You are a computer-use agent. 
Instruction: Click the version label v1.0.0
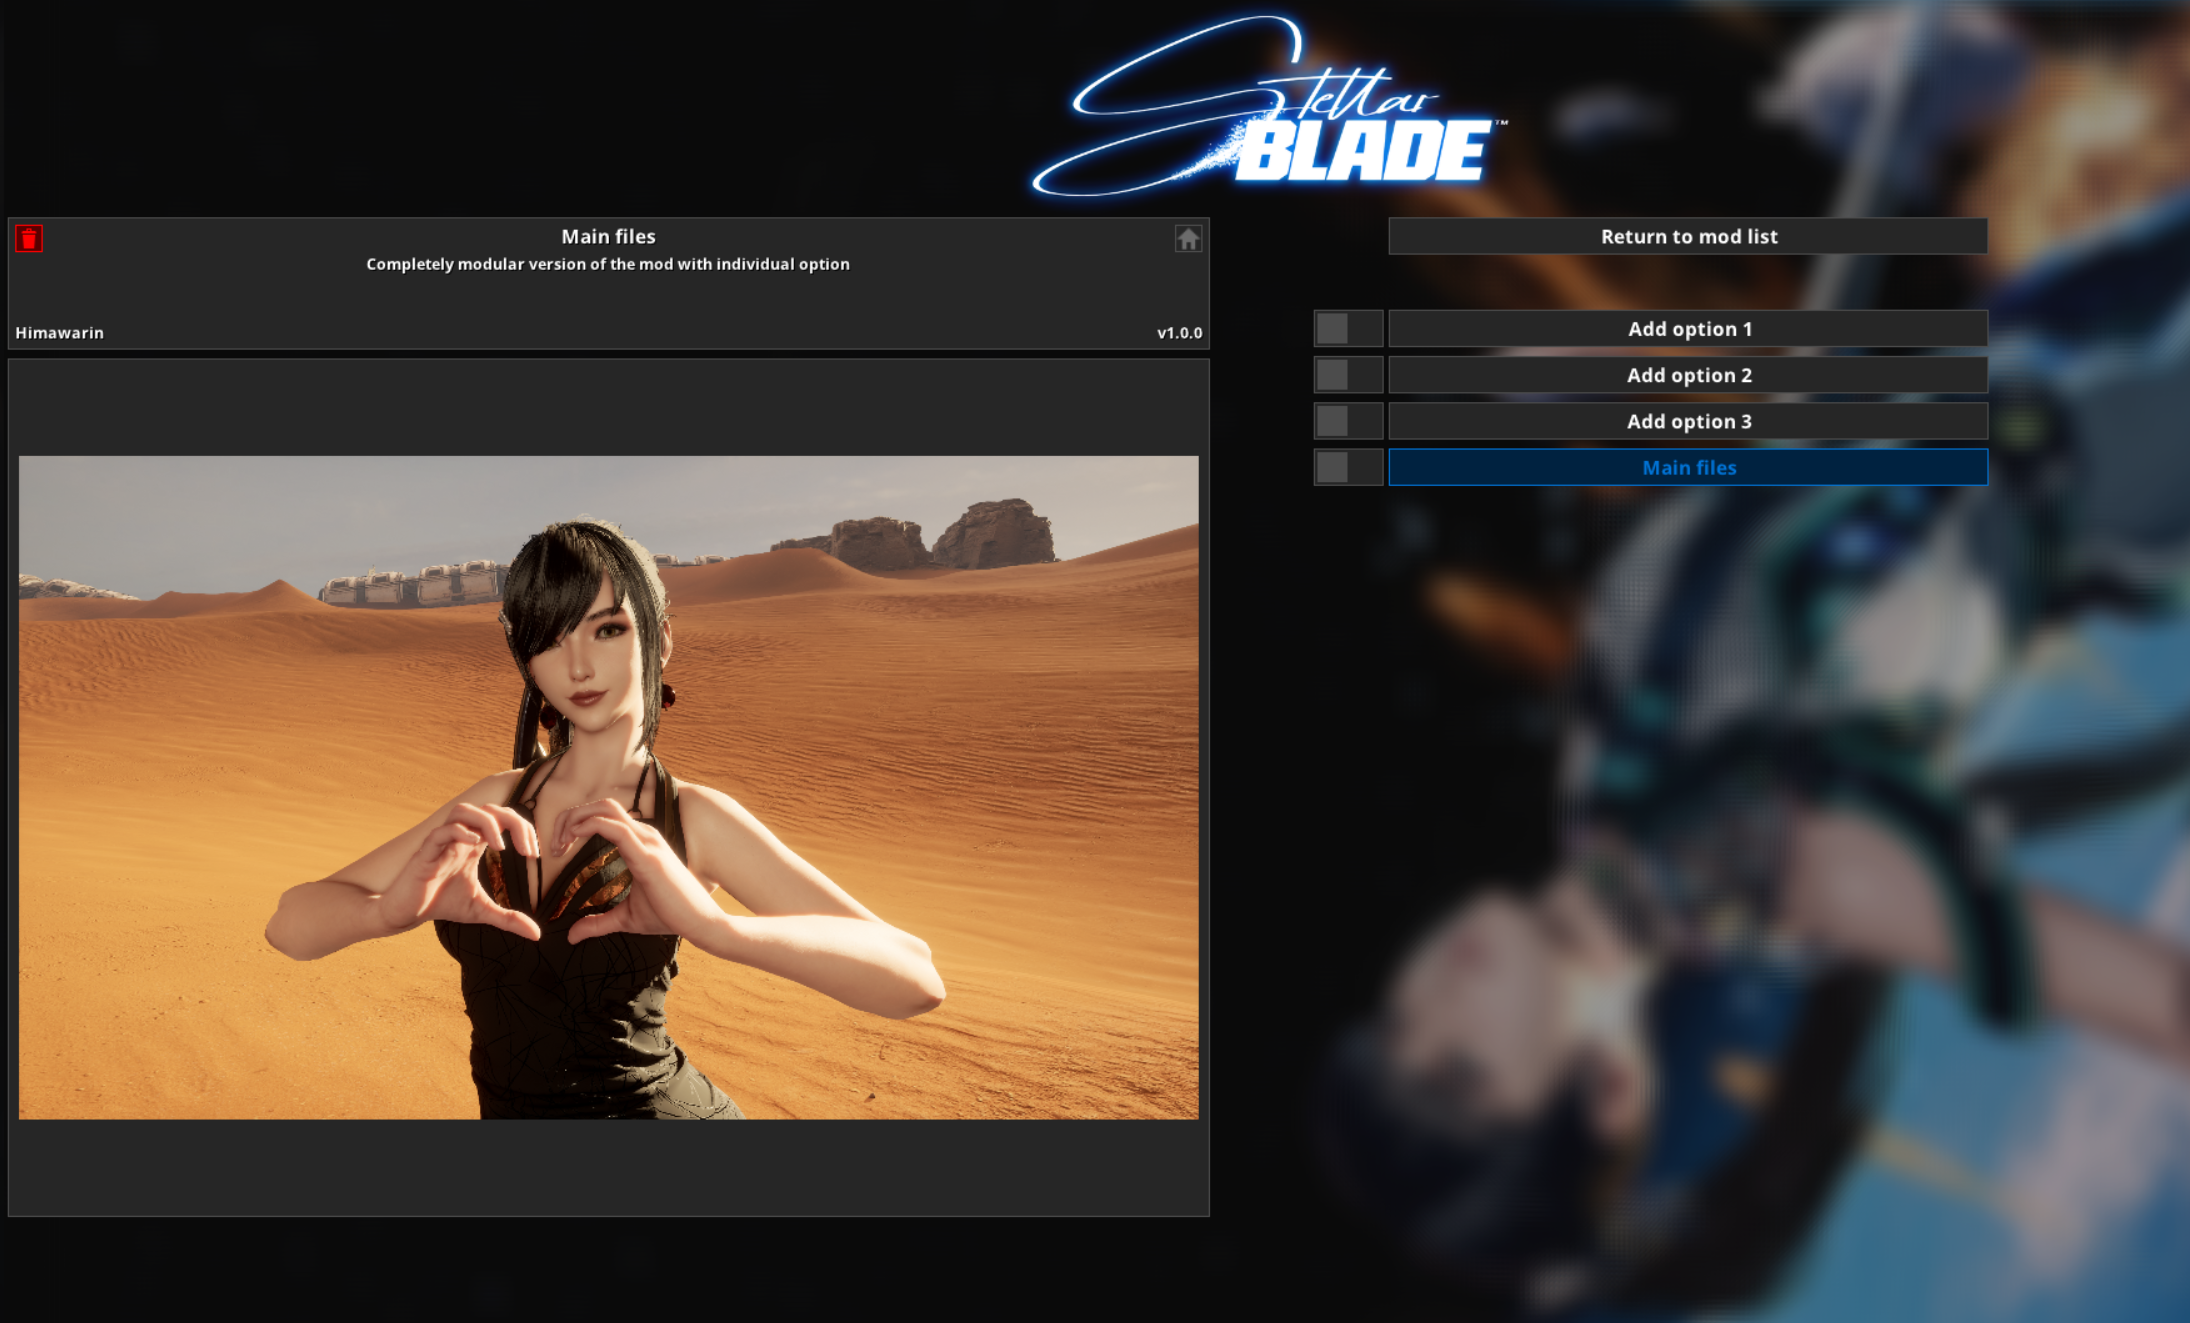(1179, 333)
